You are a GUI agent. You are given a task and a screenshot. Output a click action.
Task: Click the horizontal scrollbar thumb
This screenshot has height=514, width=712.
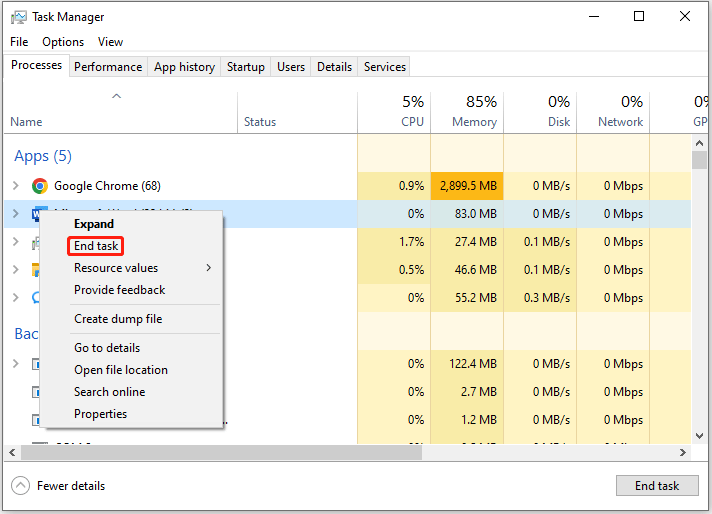(x=221, y=452)
